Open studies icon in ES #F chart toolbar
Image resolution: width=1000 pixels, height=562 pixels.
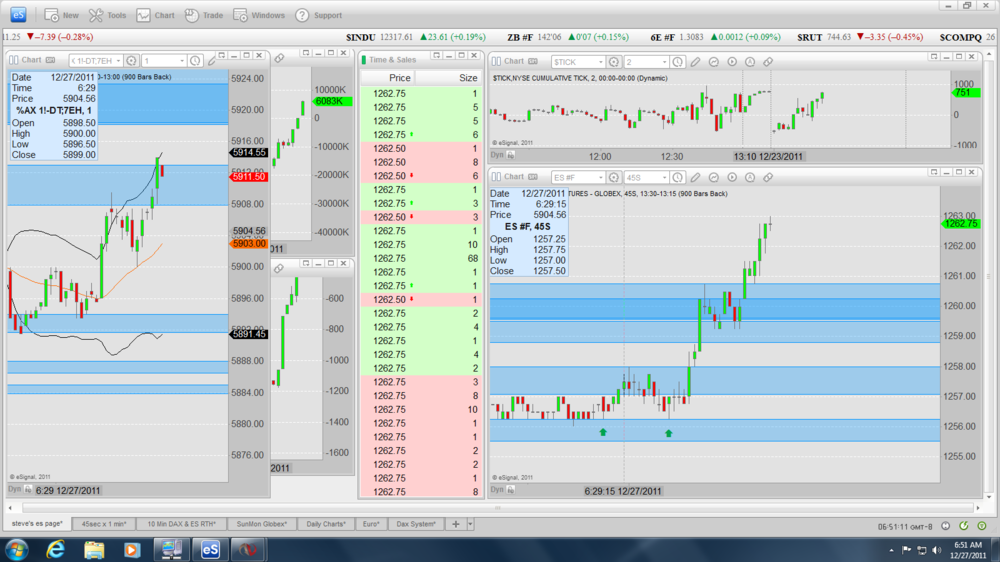click(714, 177)
